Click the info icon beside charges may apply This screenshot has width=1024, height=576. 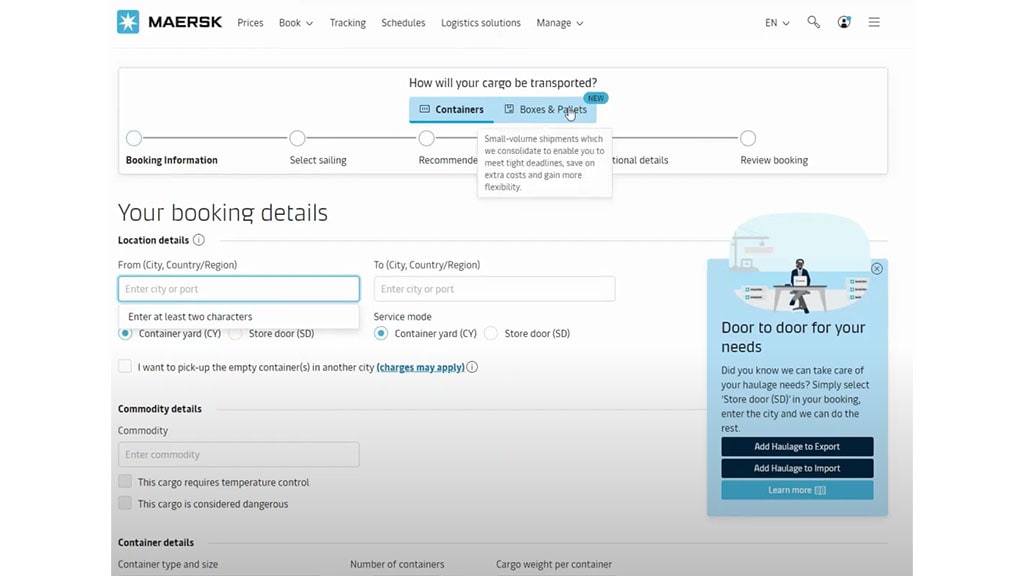[470, 367]
